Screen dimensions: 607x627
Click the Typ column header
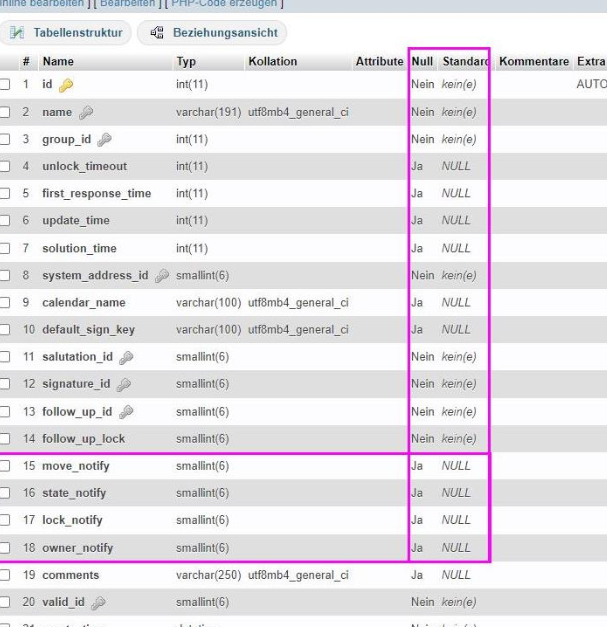tap(186, 61)
